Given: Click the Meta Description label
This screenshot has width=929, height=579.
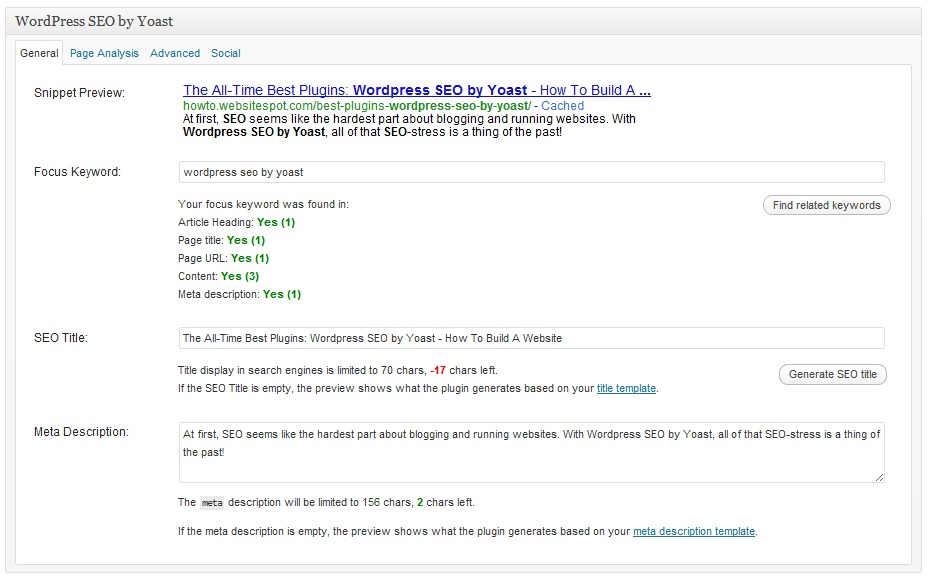Looking at the screenshot, I should pos(81,432).
